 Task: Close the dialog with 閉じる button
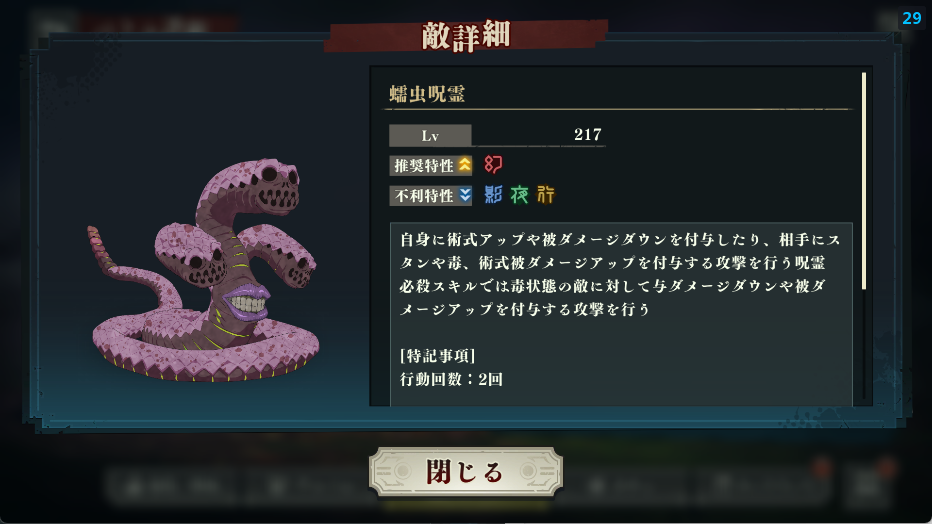tap(465, 472)
